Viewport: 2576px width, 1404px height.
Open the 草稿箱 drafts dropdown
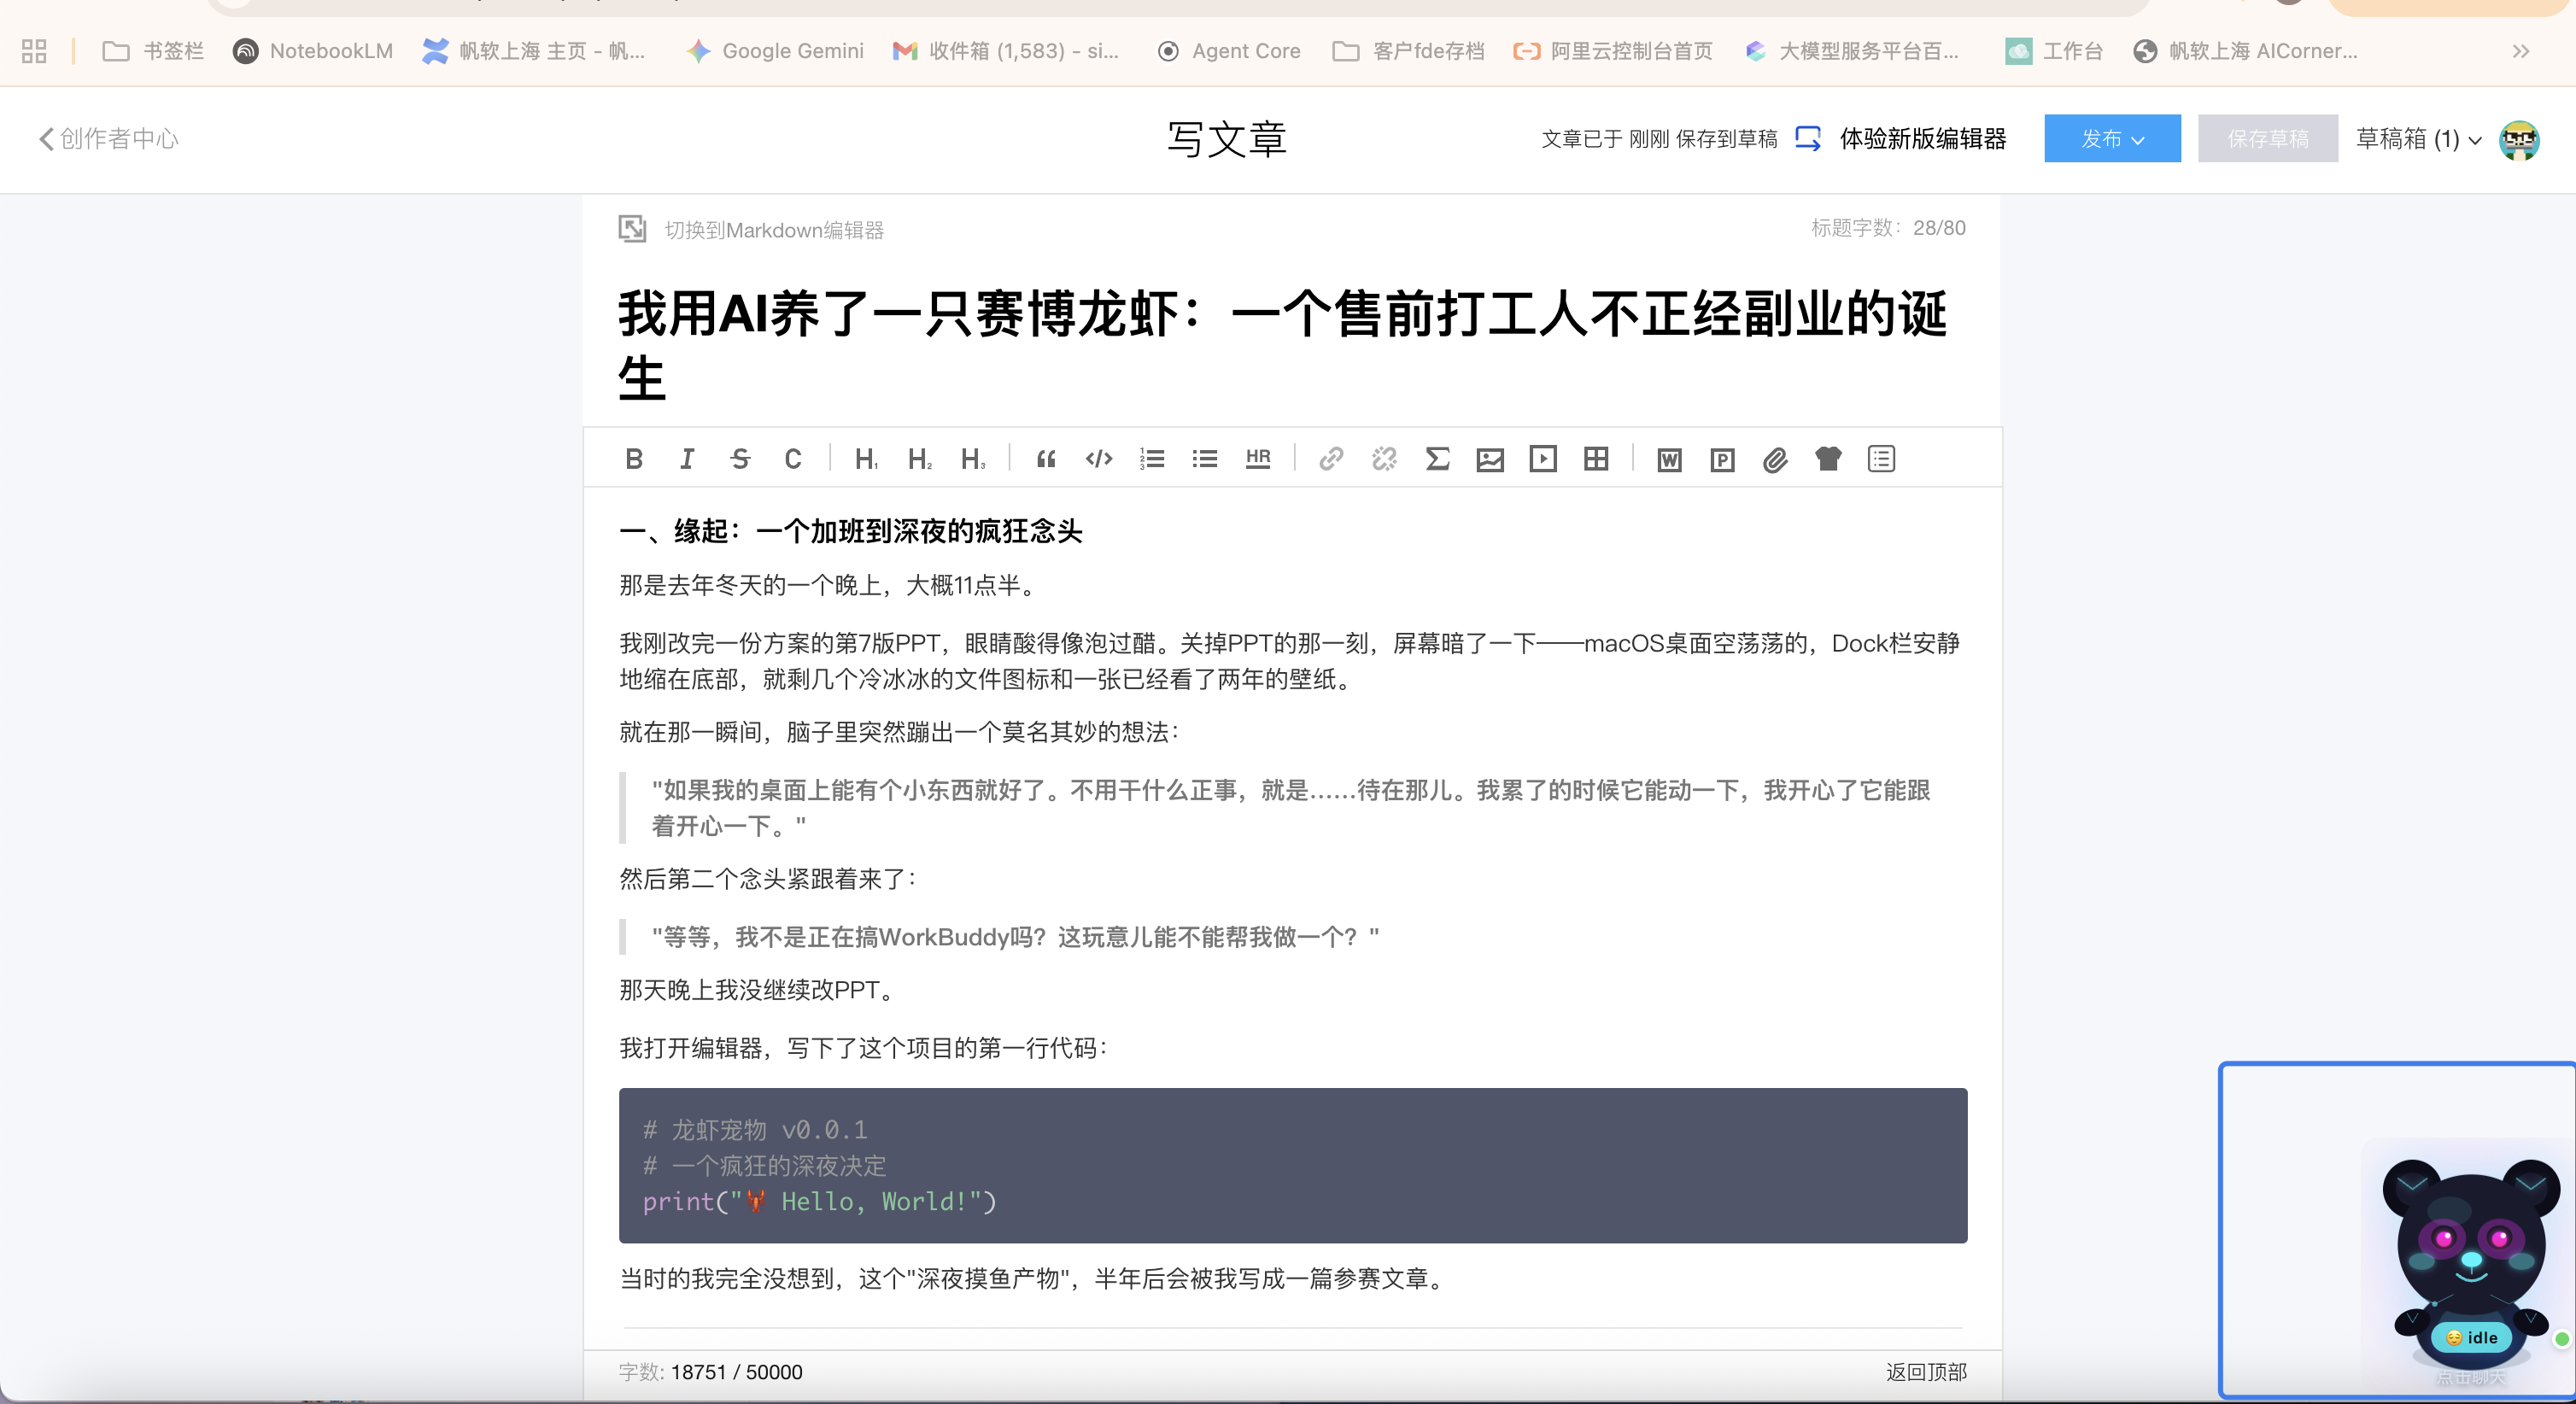[x=2418, y=139]
